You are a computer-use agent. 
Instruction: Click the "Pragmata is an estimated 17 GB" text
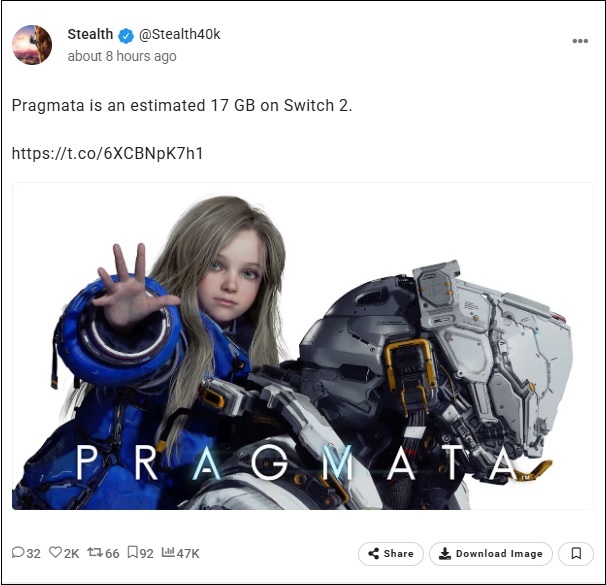tap(133, 105)
